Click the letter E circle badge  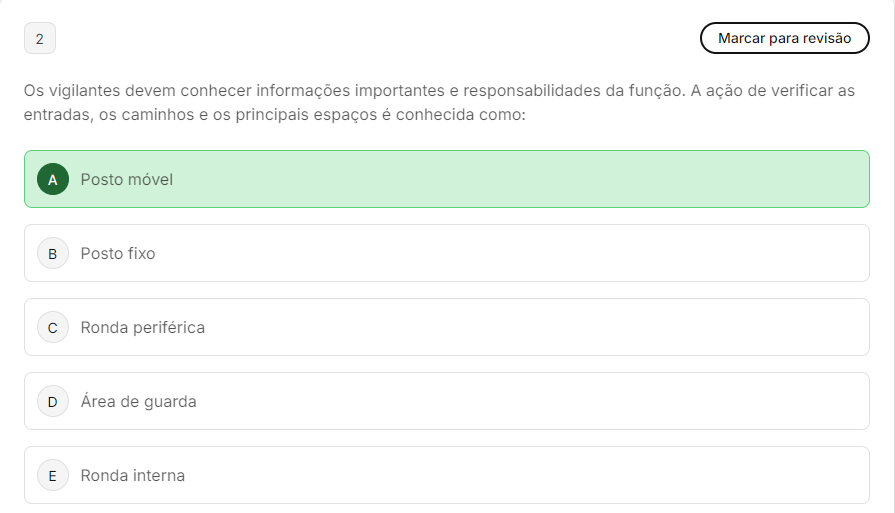(x=53, y=475)
